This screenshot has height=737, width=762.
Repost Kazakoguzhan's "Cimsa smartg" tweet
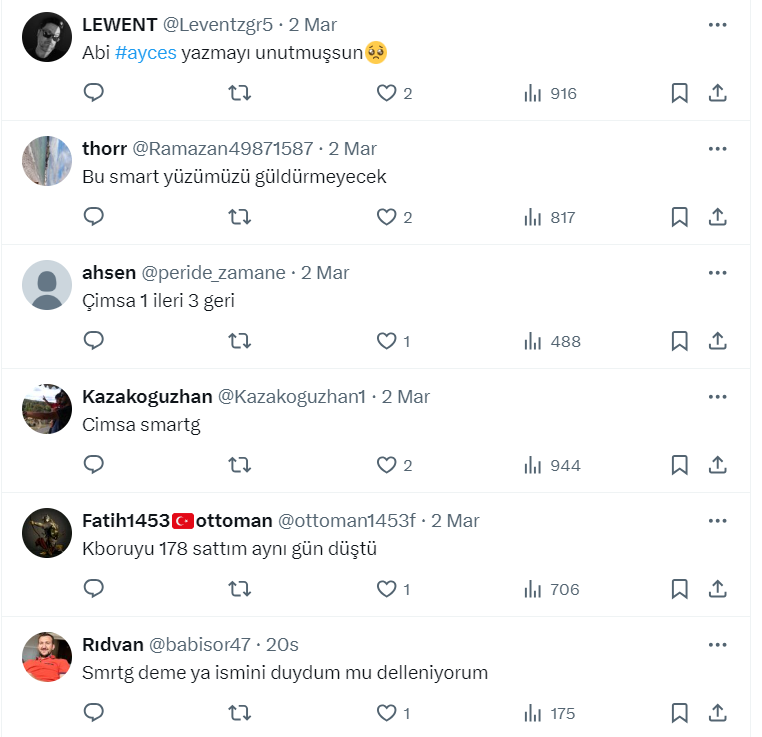240,465
